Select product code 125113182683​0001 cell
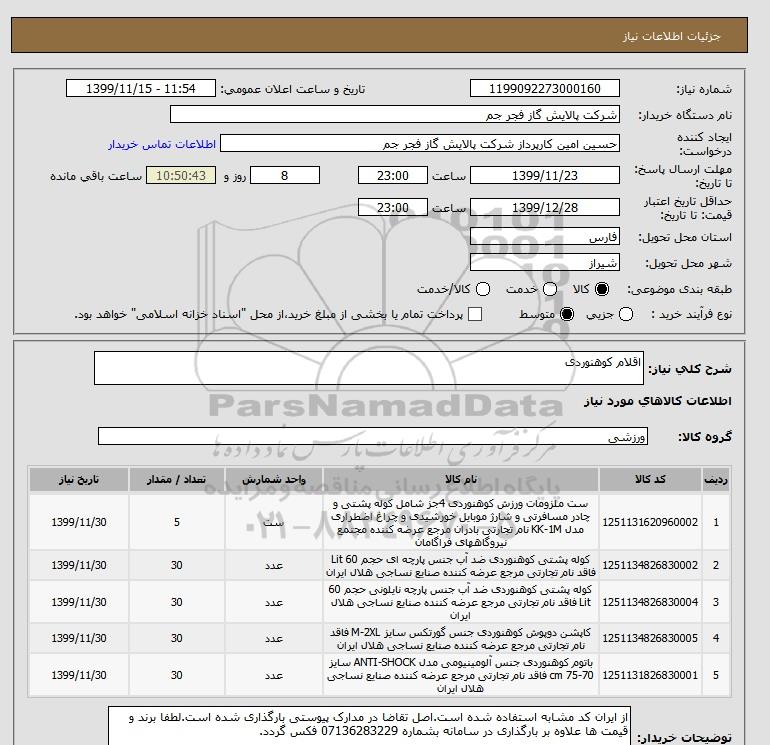 tap(650, 675)
